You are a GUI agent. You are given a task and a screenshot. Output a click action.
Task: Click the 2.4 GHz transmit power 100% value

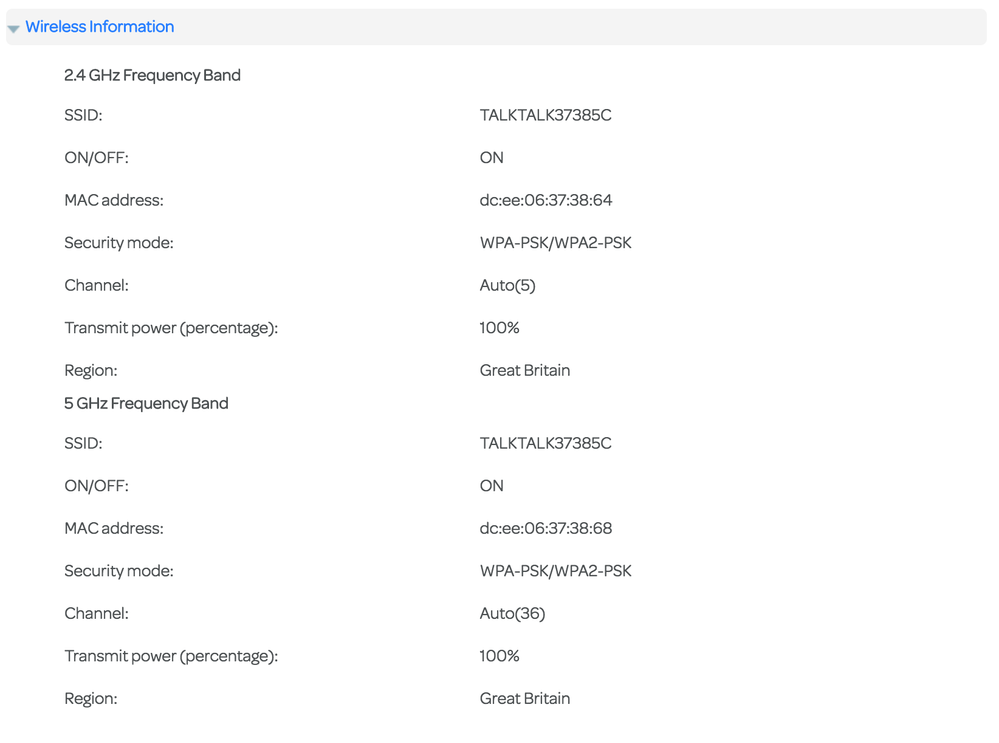click(499, 328)
